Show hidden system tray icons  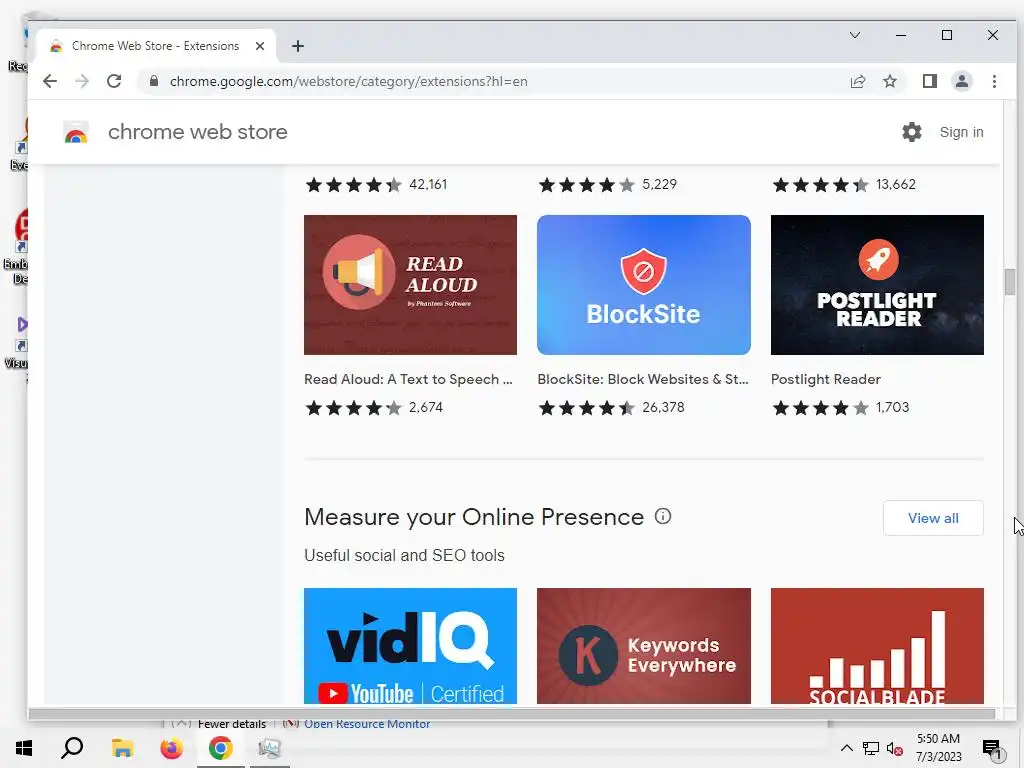[846, 748]
